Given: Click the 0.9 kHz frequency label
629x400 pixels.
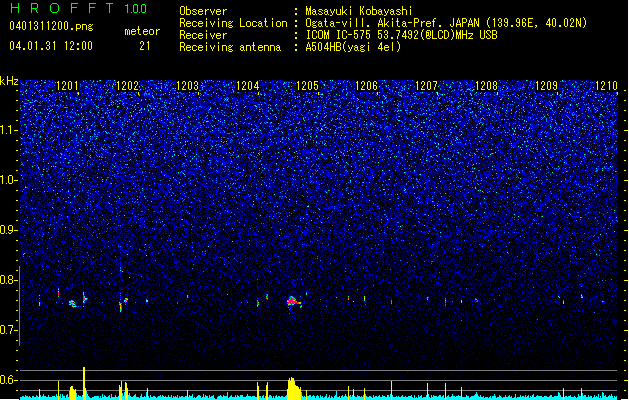Looking at the screenshot, I should 9,230.
